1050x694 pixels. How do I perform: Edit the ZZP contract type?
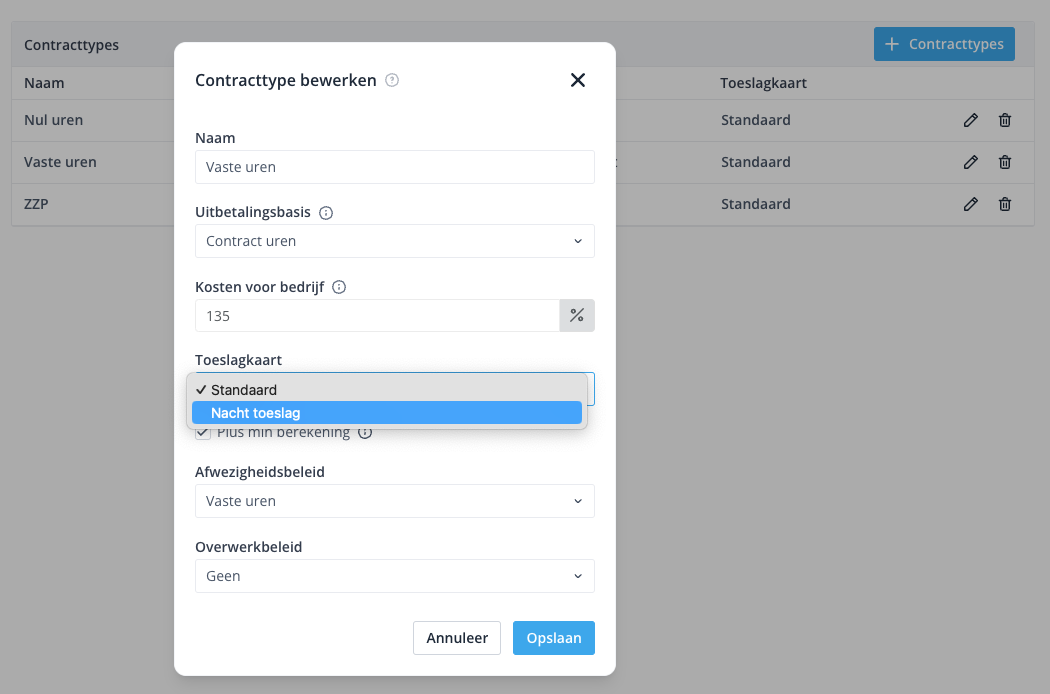970,204
